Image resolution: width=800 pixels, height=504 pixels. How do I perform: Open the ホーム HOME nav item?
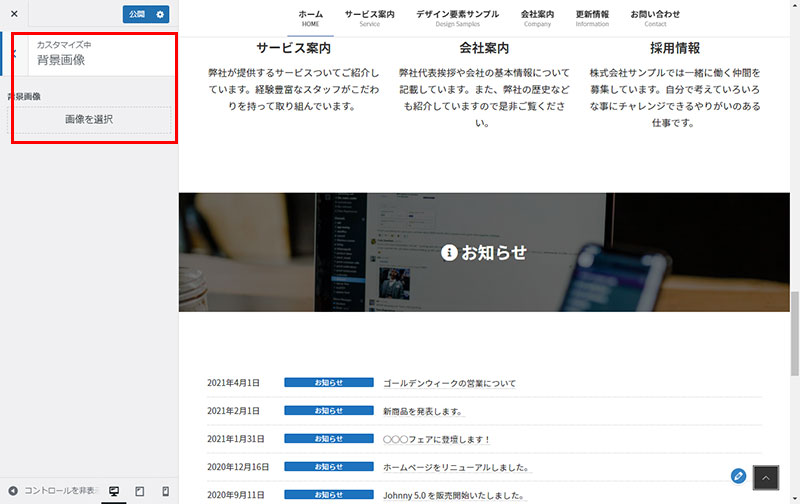coord(310,17)
